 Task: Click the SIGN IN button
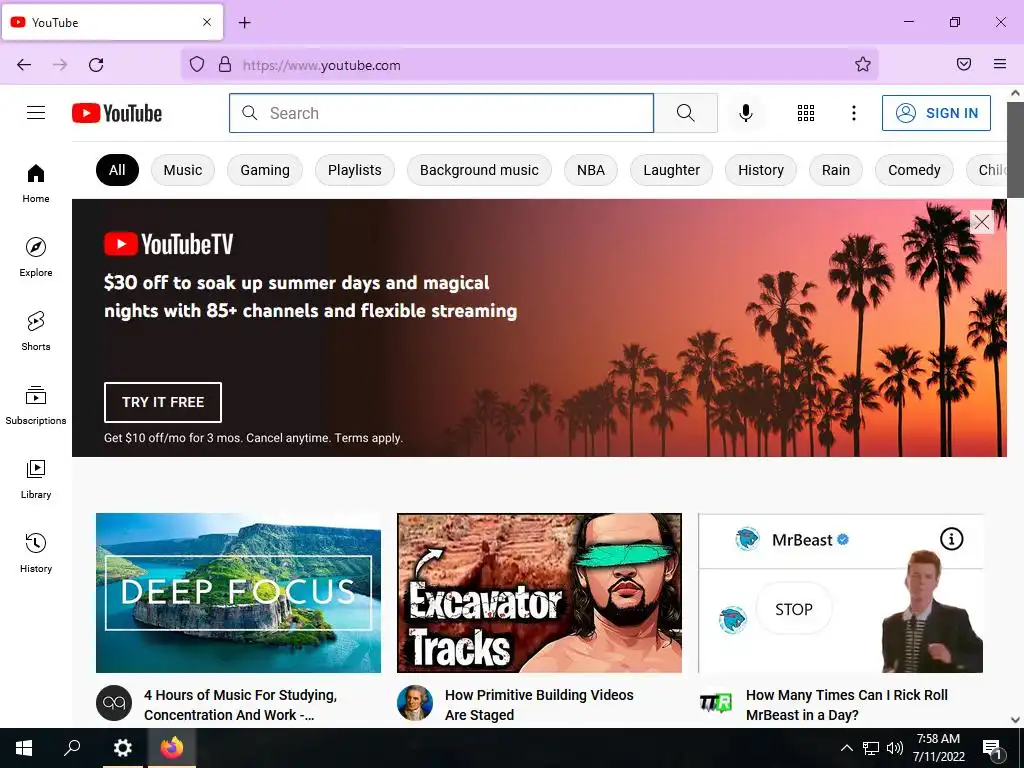click(x=936, y=113)
